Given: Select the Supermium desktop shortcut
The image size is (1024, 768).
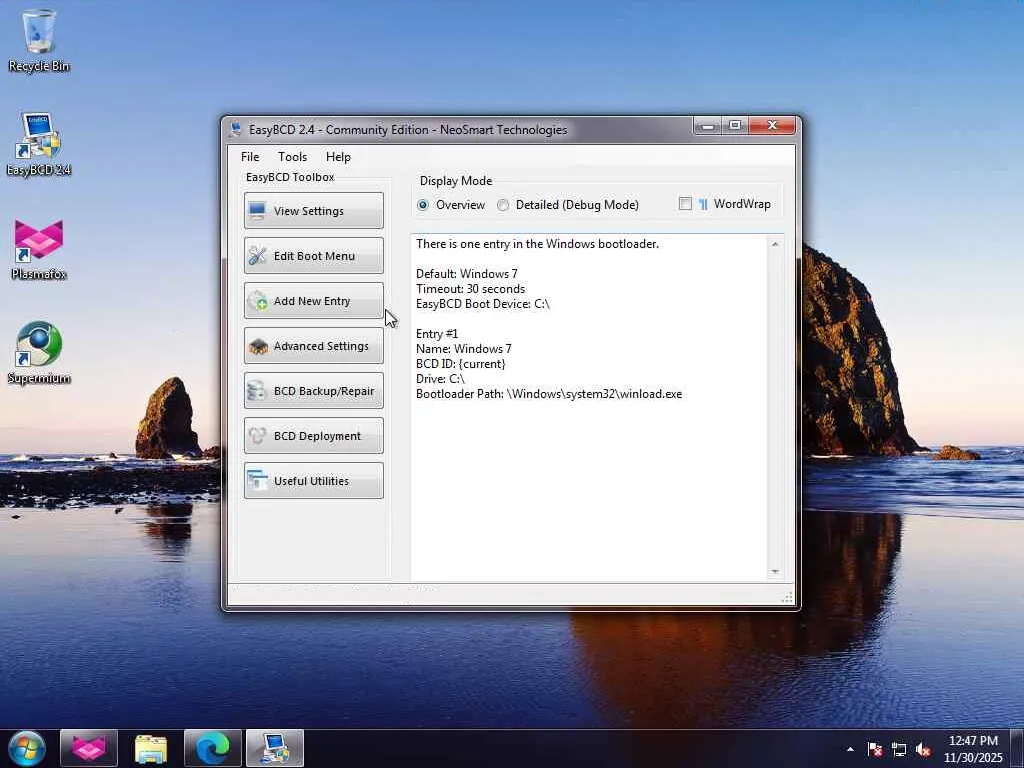Looking at the screenshot, I should coord(39,353).
